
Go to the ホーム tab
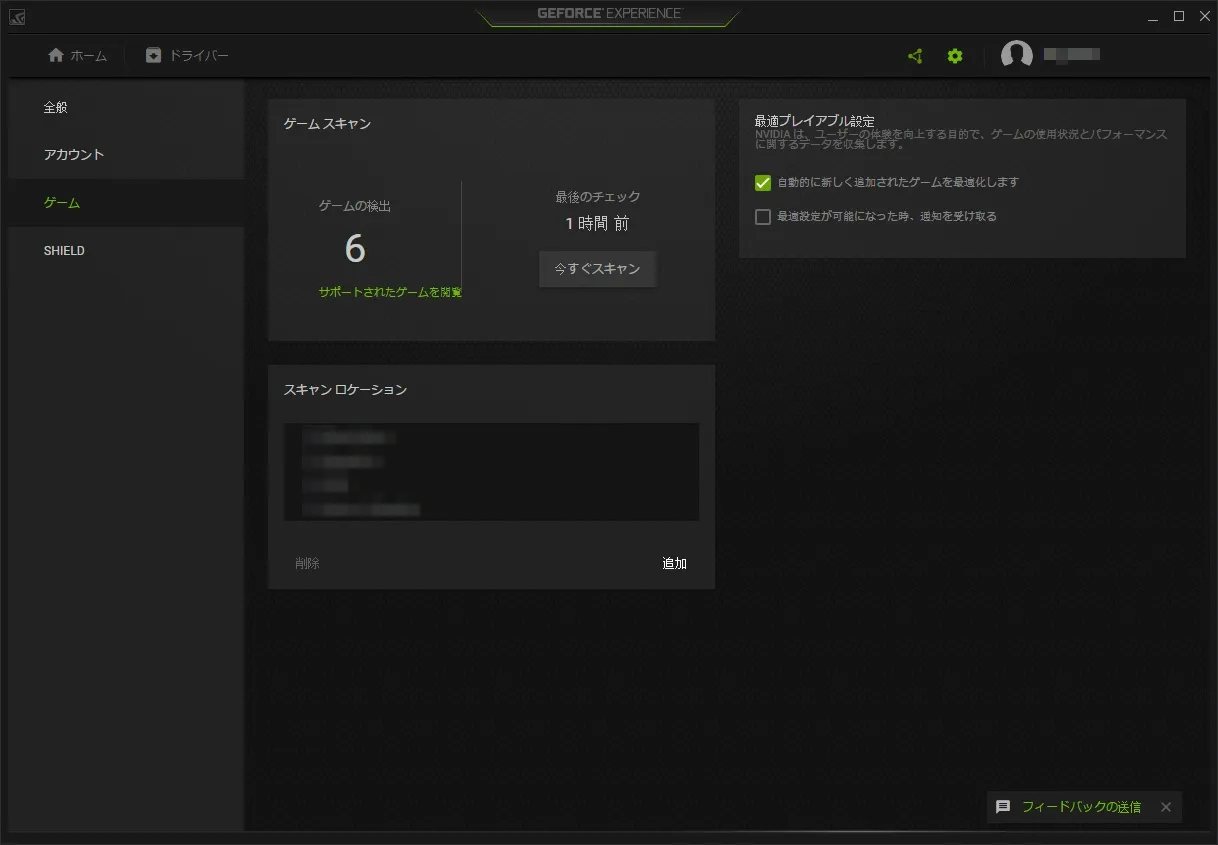pyautogui.click(x=77, y=55)
